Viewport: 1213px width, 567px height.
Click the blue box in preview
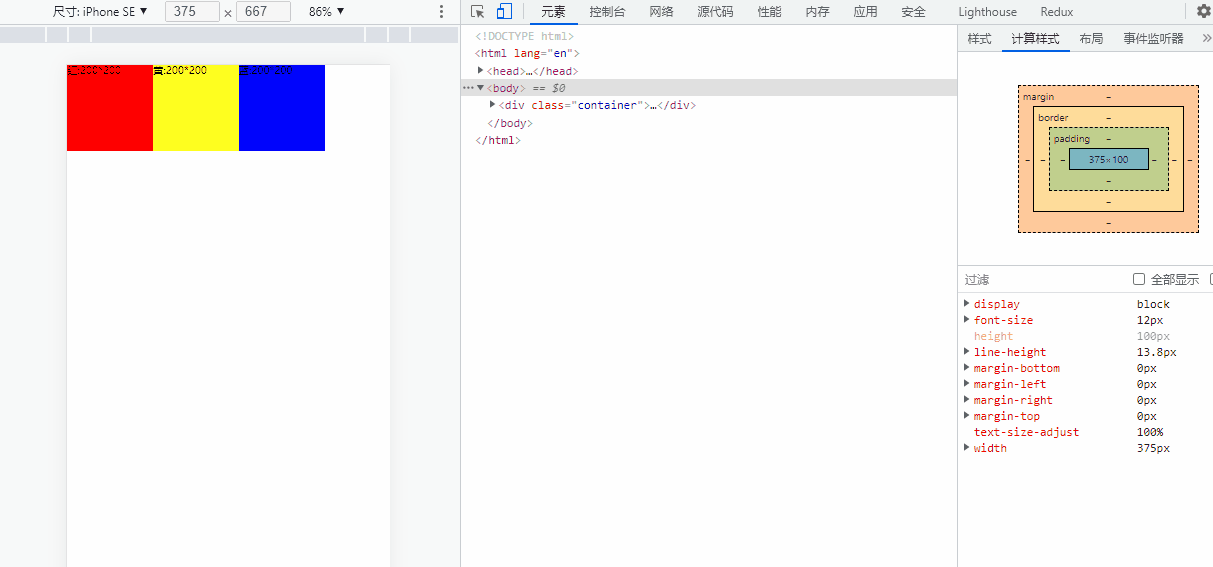282,108
